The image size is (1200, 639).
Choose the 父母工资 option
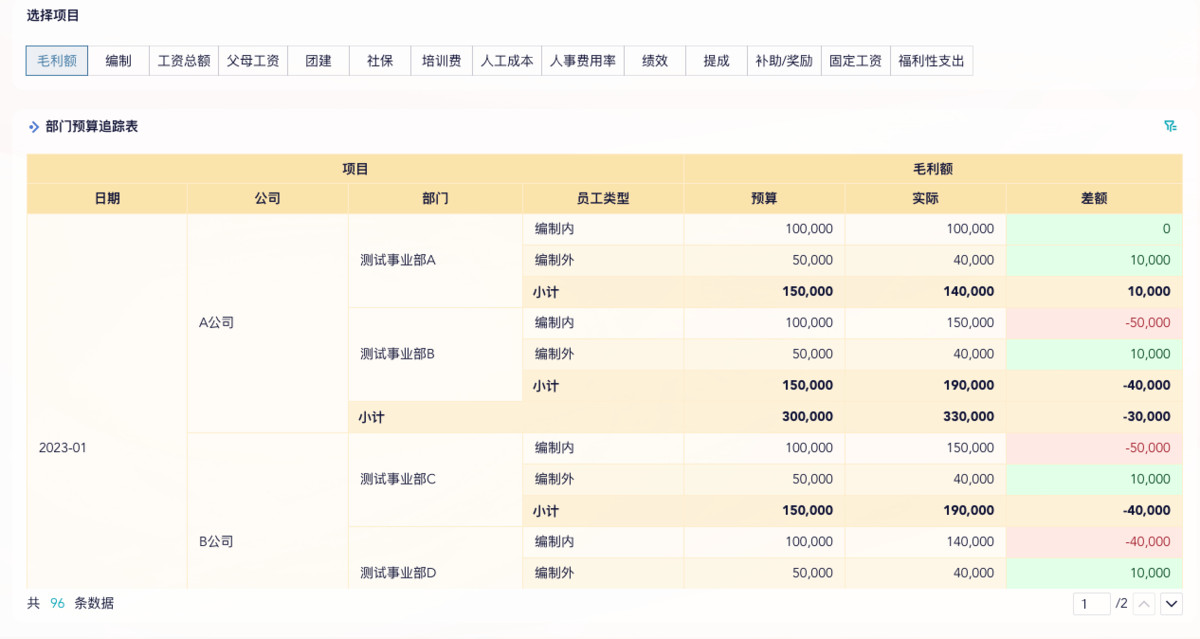click(x=253, y=61)
